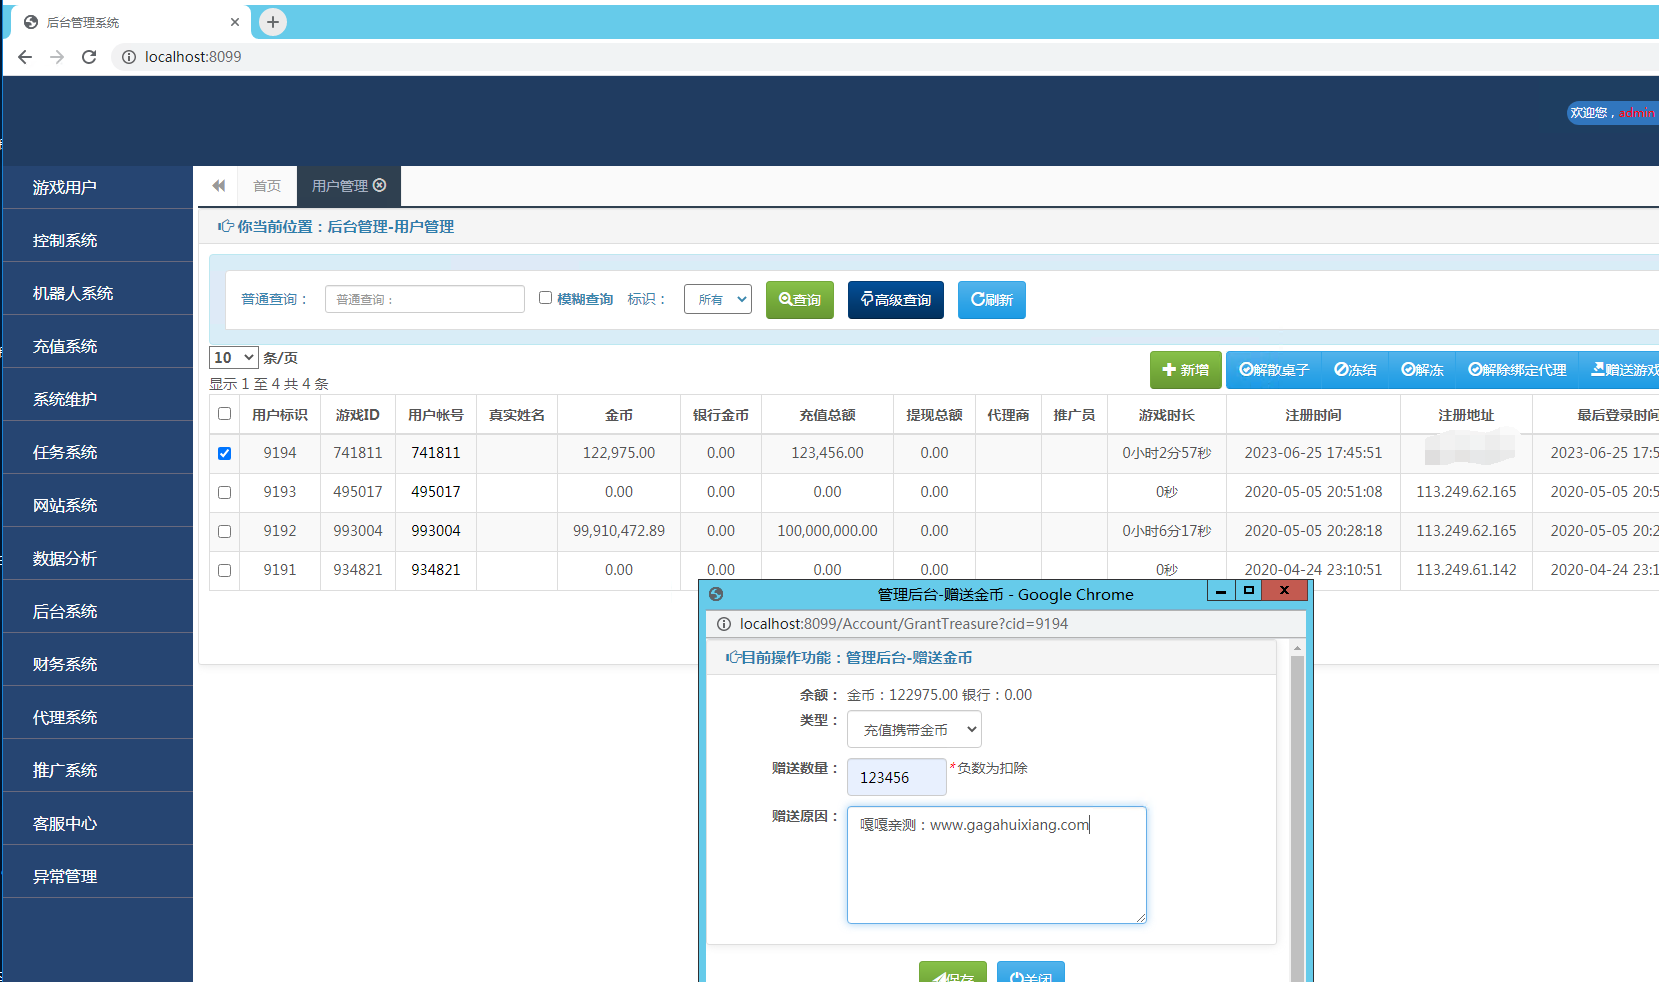Uncheck the row checkbox for user 9194
The width and height of the screenshot is (1659, 982).
(224, 453)
